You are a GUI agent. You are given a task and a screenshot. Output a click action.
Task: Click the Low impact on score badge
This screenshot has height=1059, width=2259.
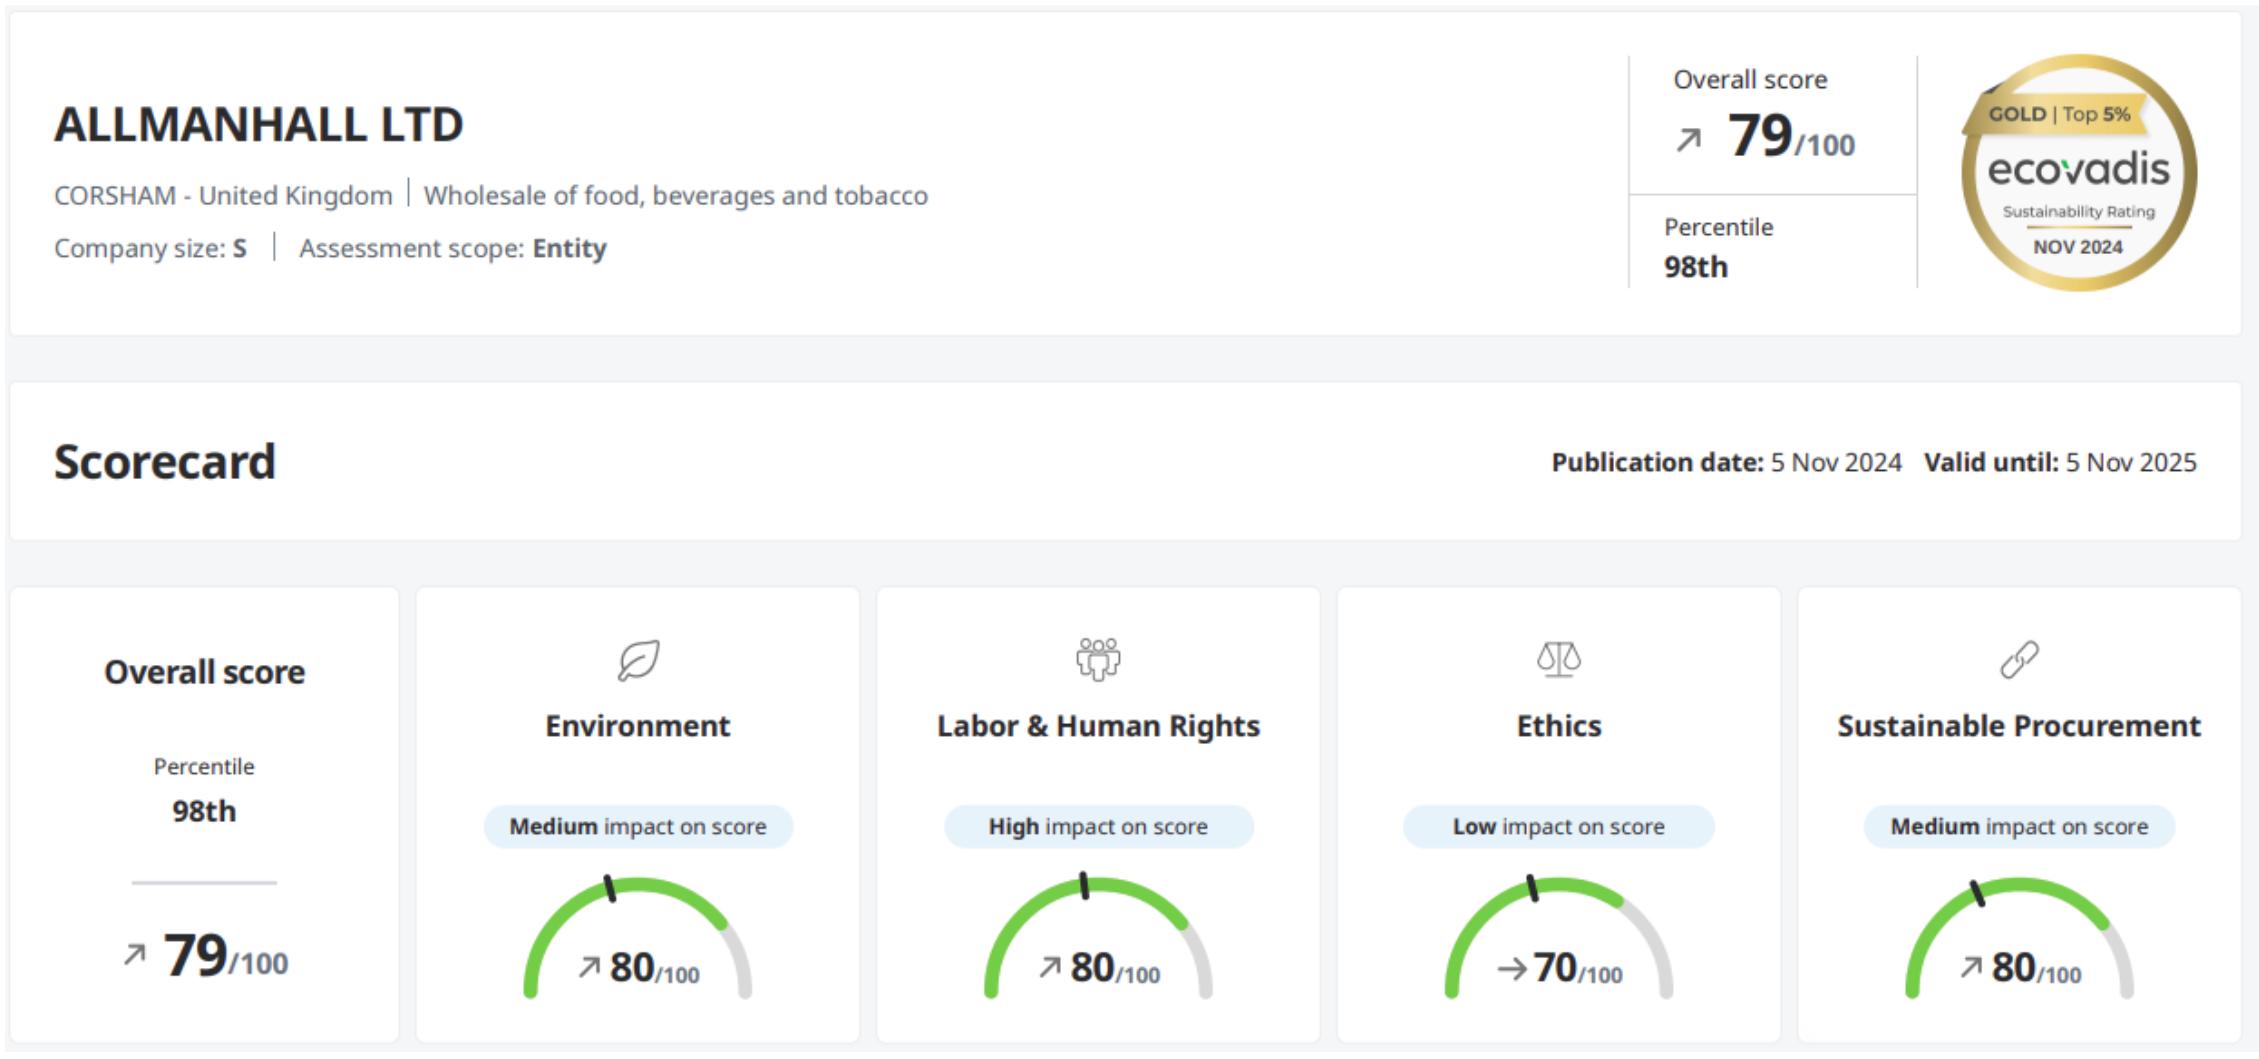click(x=1558, y=827)
